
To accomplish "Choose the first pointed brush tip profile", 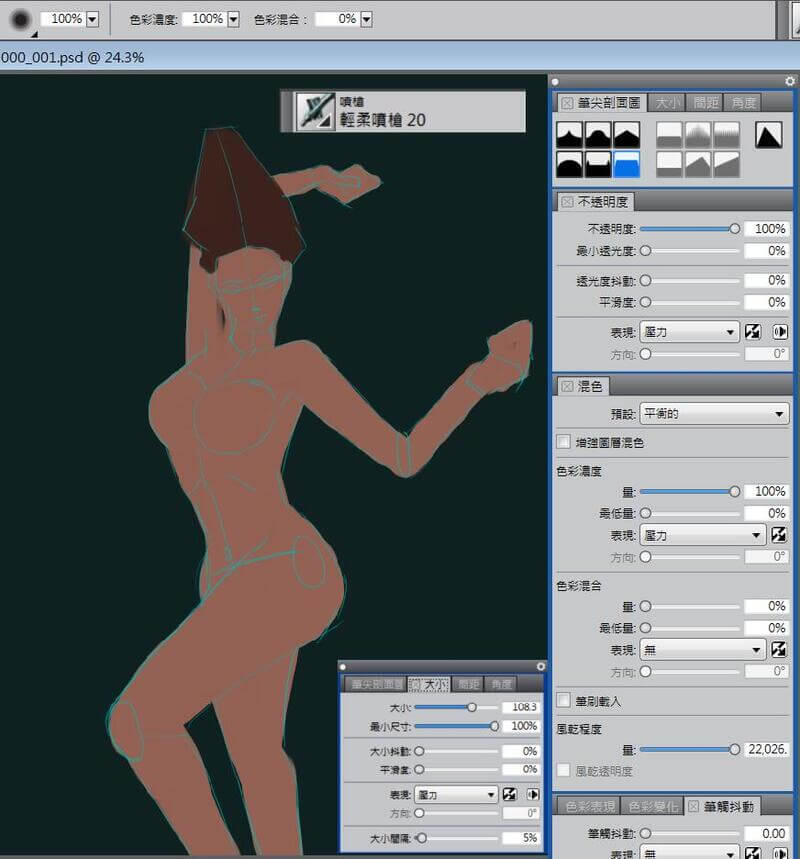I will coord(569,135).
